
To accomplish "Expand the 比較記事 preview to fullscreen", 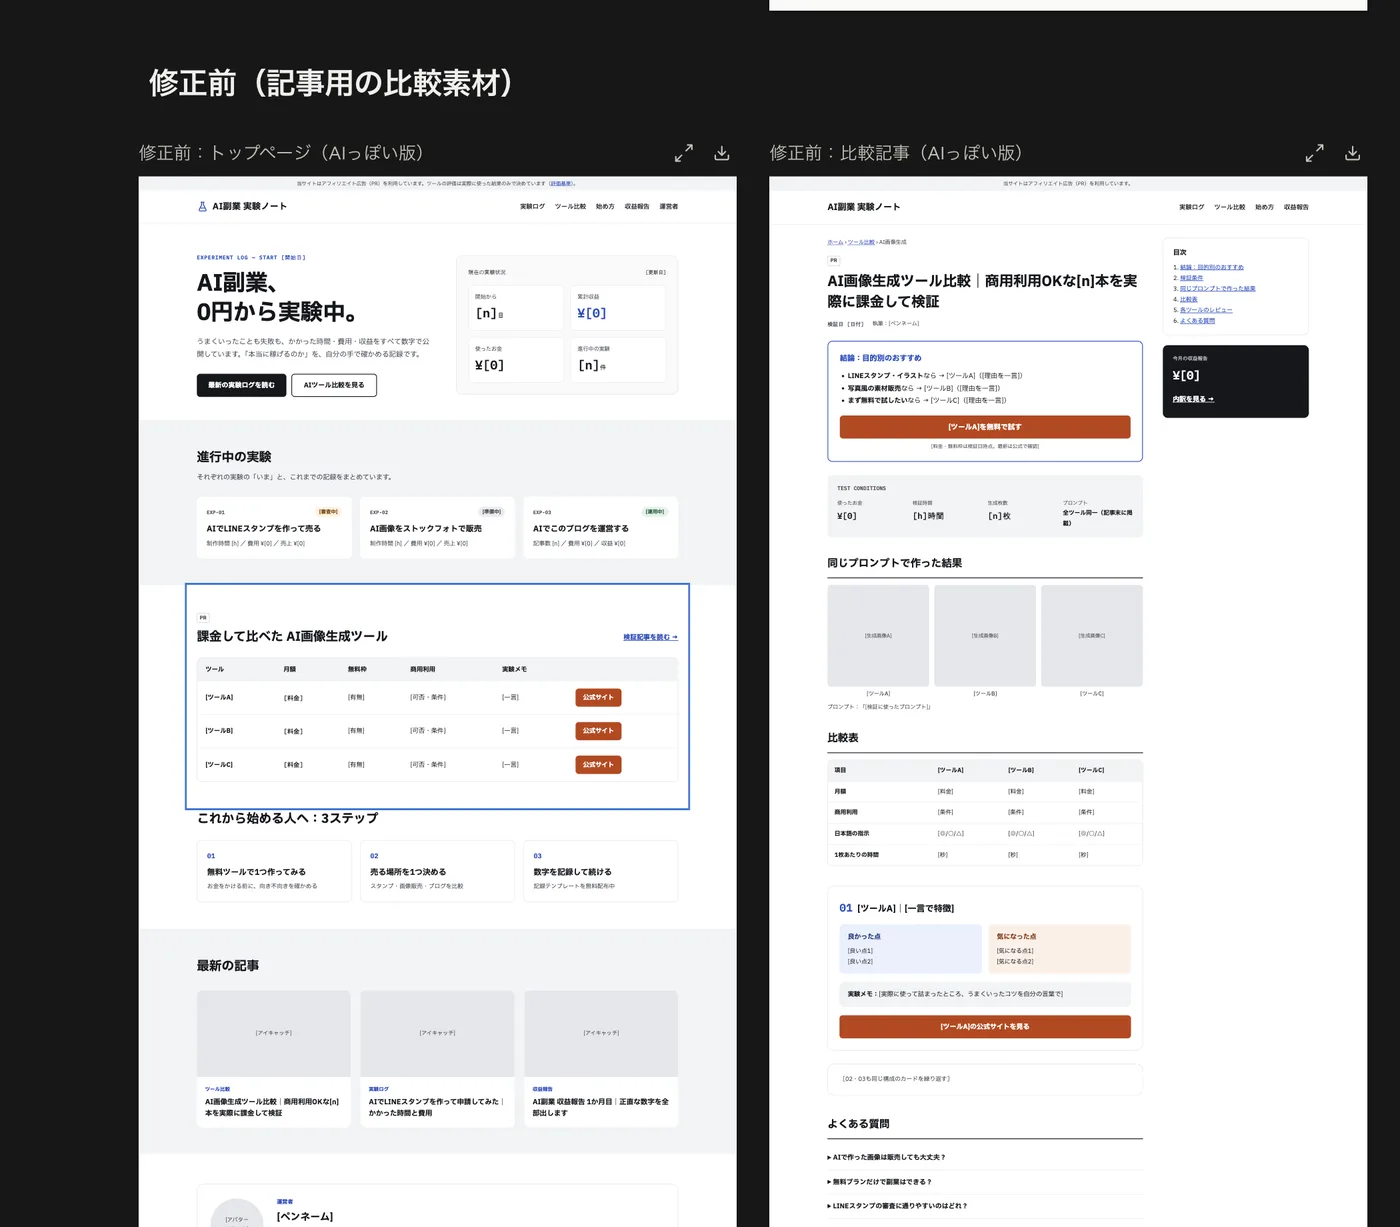I will click(1315, 153).
